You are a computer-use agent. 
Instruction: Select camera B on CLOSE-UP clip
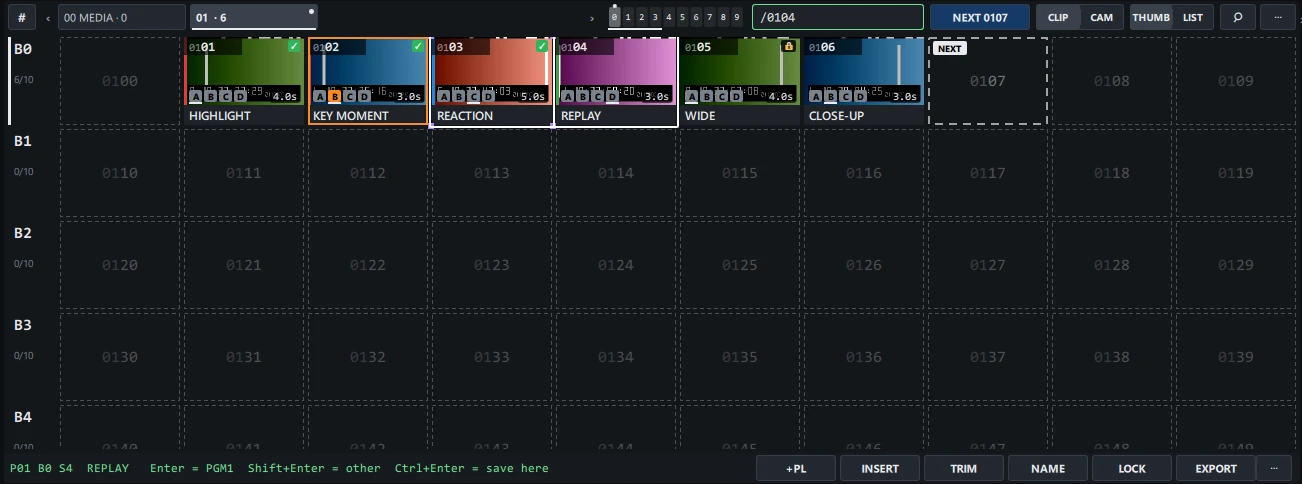coord(830,97)
